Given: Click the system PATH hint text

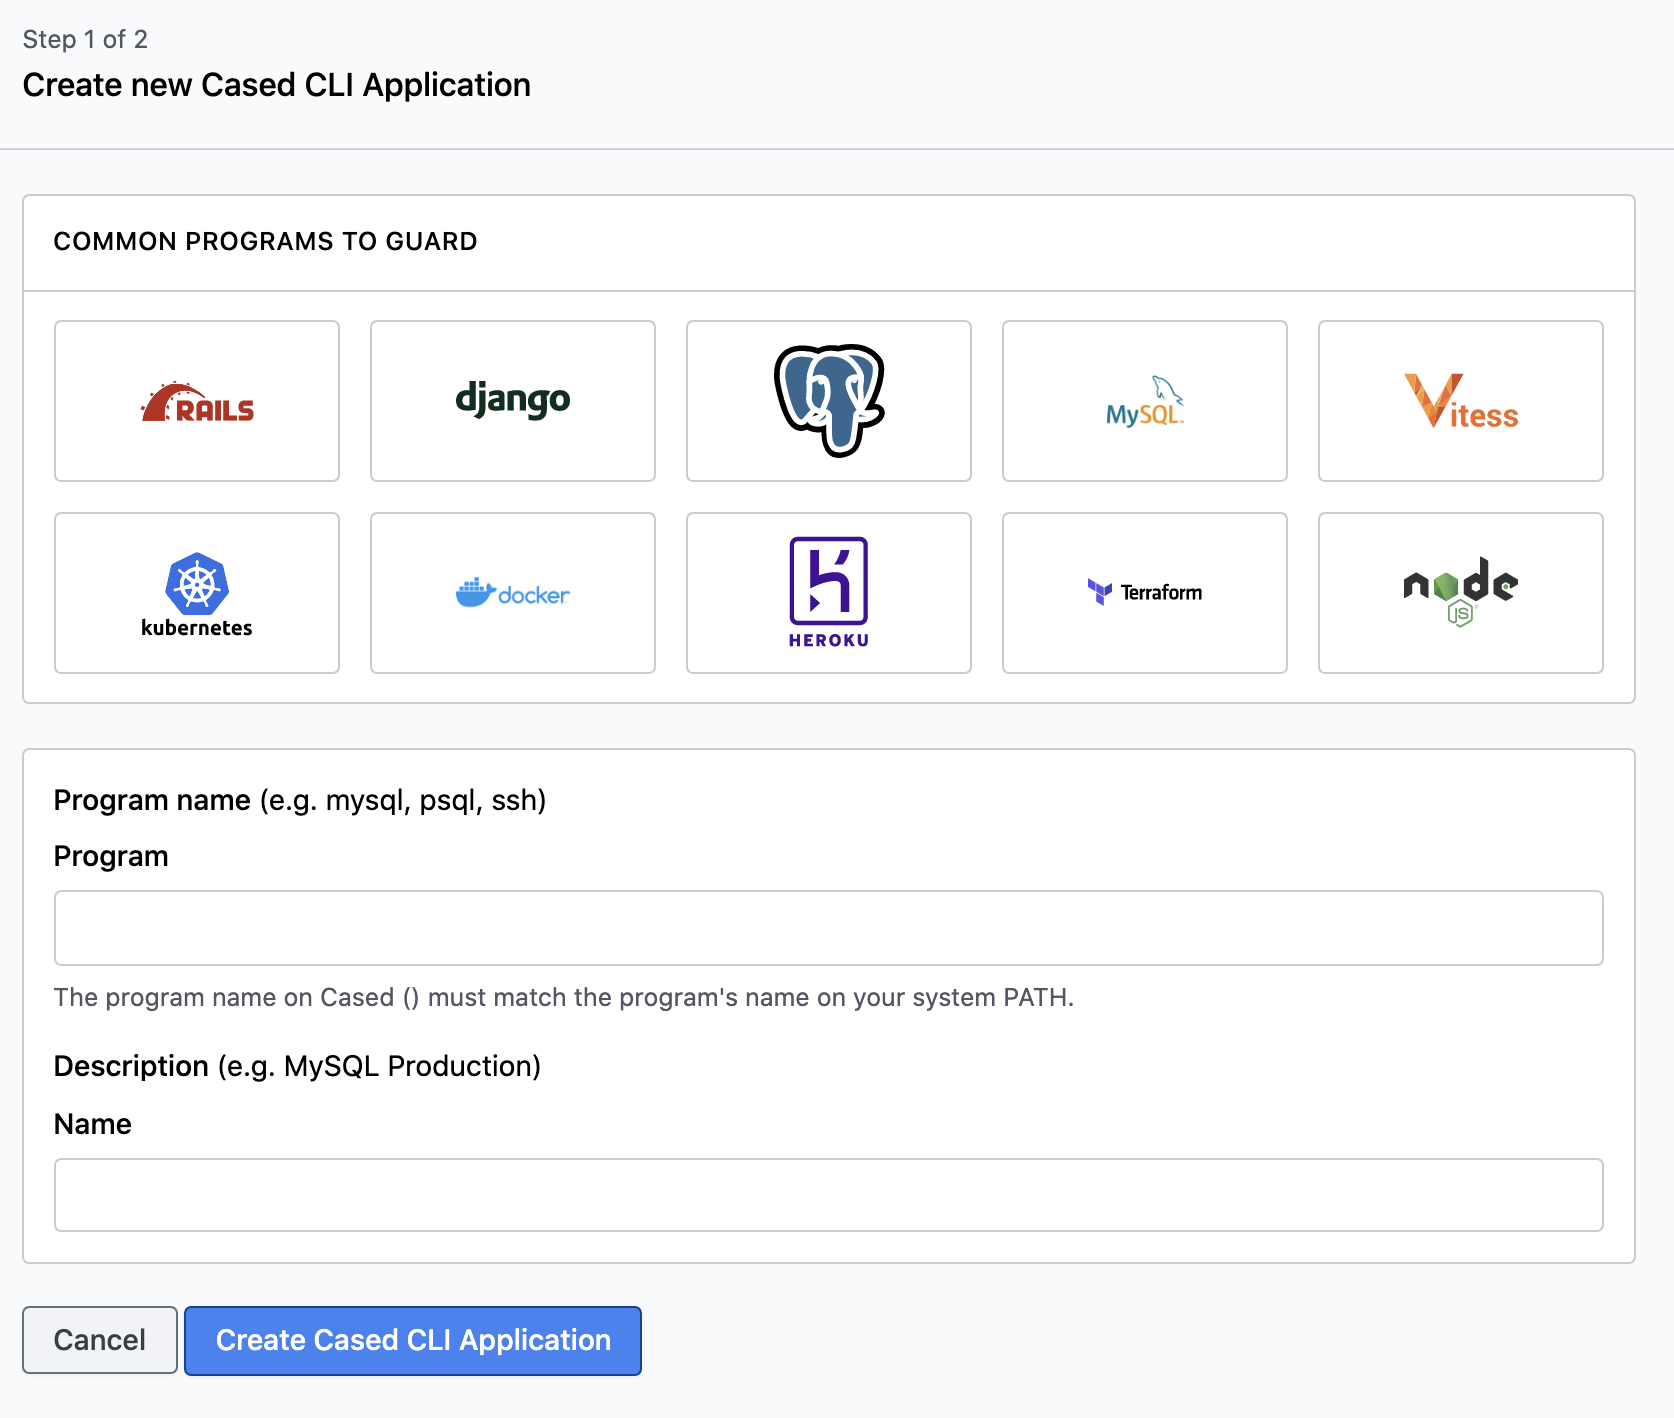Looking at the screenshot, I should click(x=564, y=997).
